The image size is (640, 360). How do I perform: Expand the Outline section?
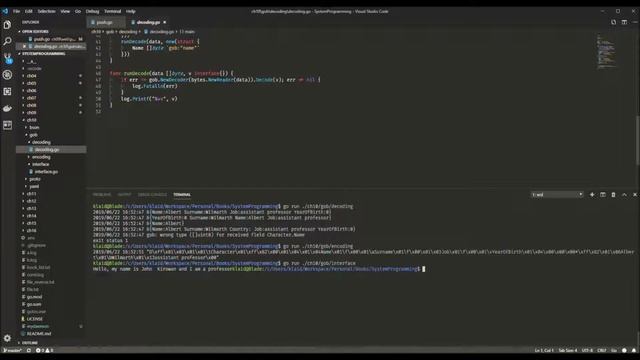tap(29, 343)
